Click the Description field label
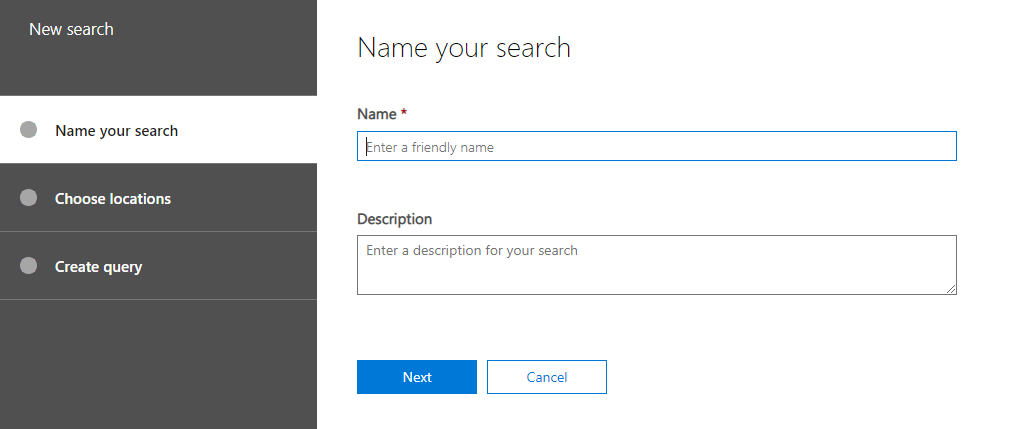 tap(394, 219)
